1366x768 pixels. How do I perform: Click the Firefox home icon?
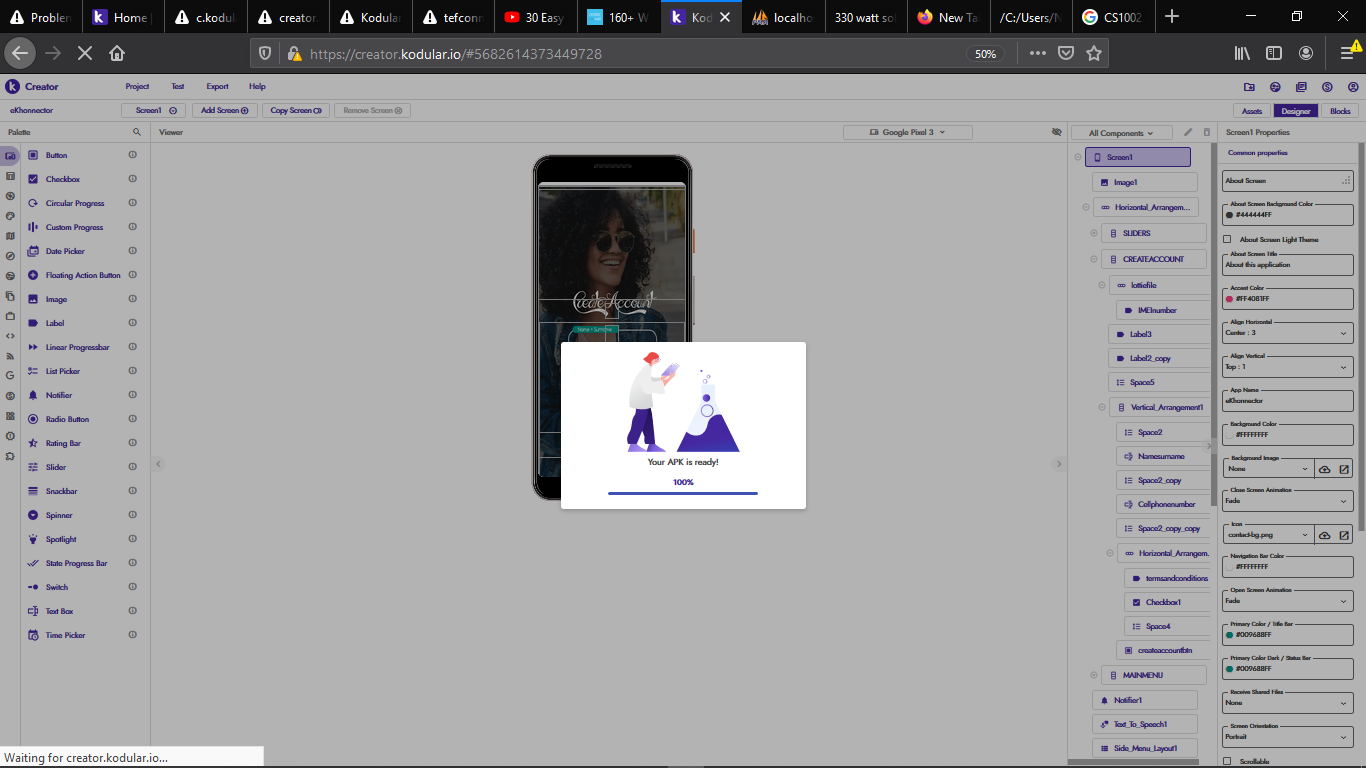coord(117,53)
